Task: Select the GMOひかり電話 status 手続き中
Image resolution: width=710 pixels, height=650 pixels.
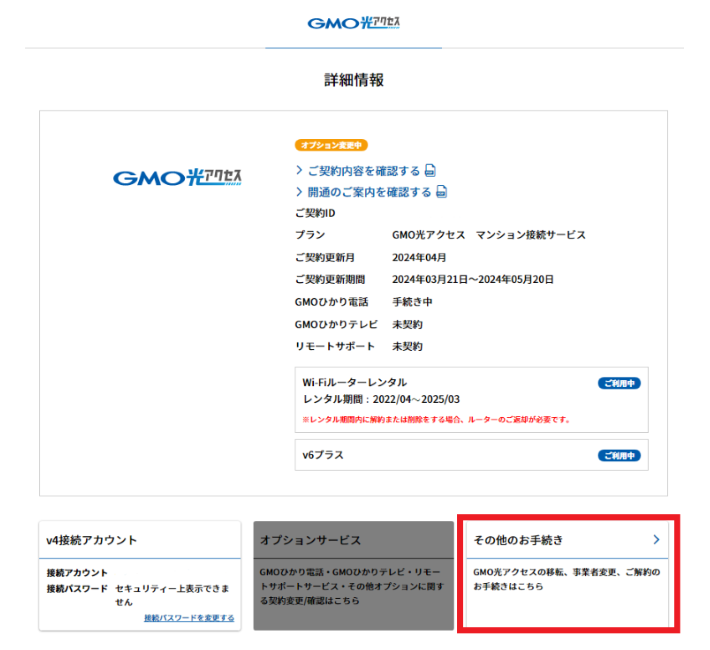Action: coord(412,302)
